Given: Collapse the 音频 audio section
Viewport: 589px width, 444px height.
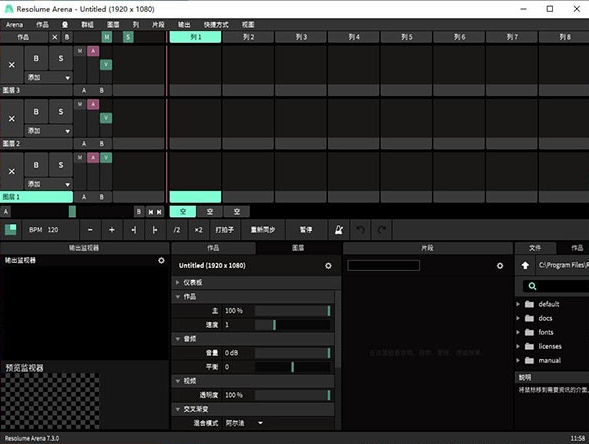Looking at the screenshot, I should click(178, 339).
